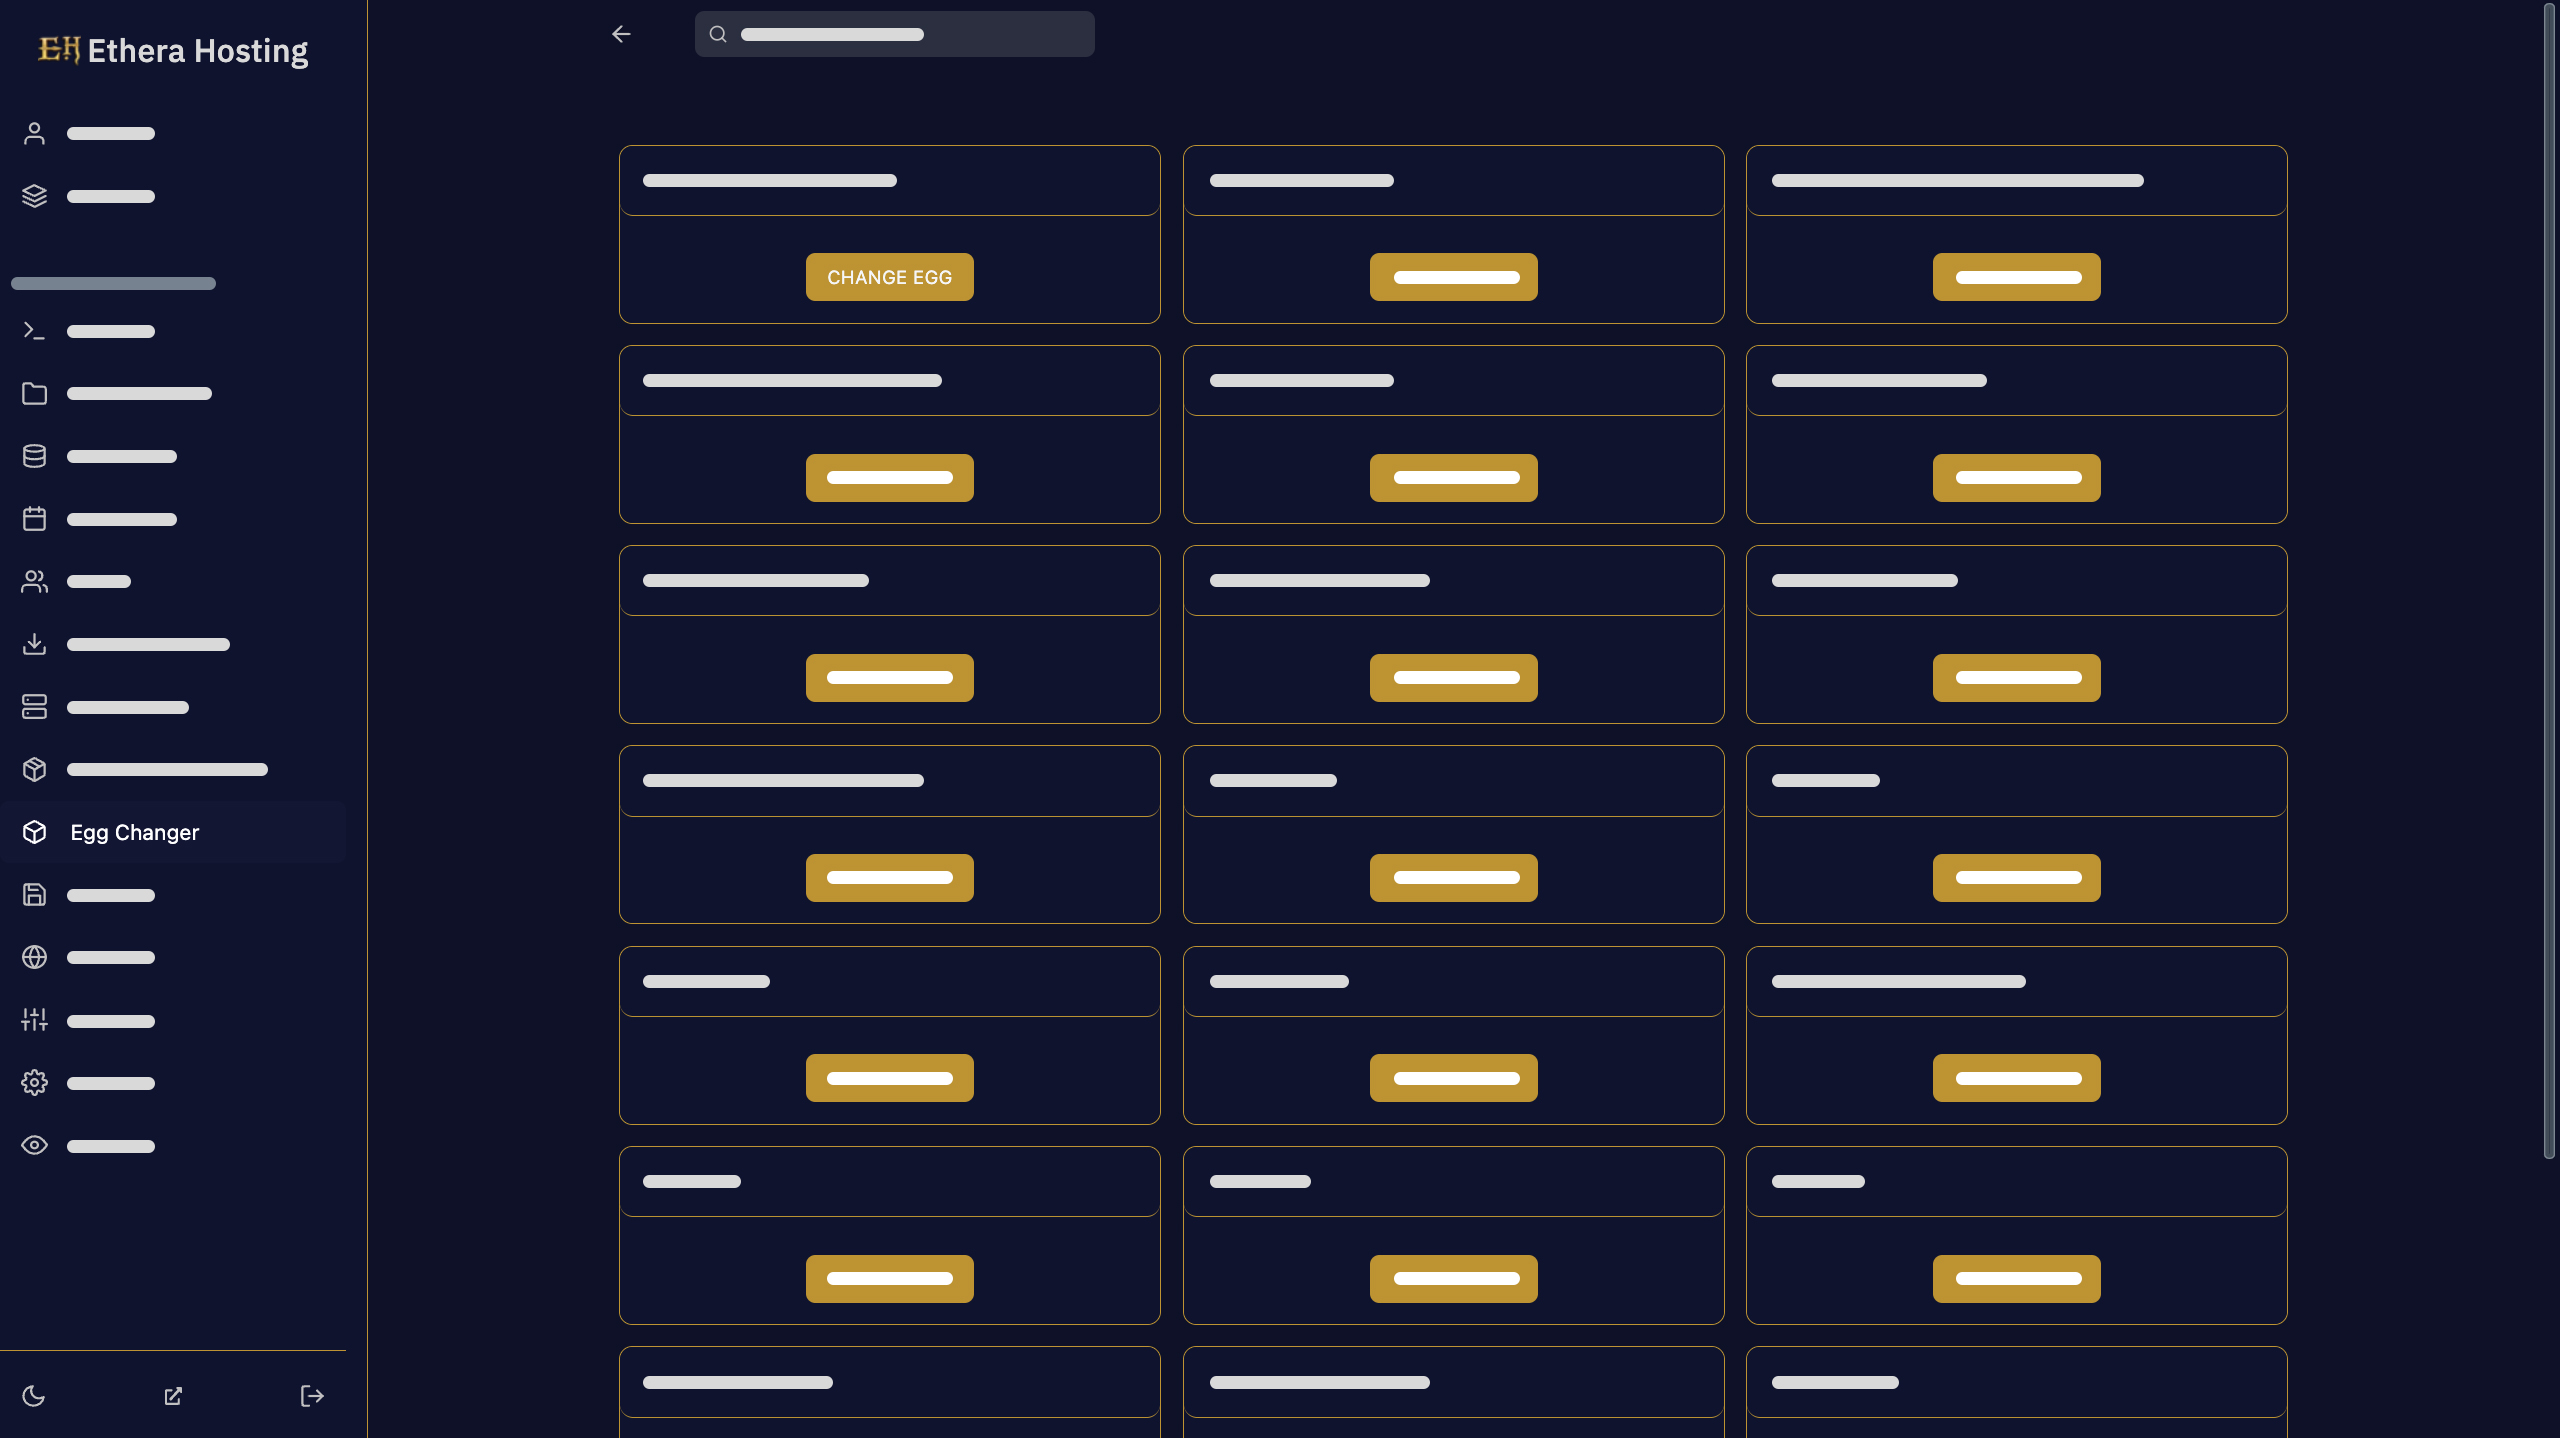Select the Egg Changer sidebar entry
Screen dimensions: 2560x1438
[x=134, y=832]
